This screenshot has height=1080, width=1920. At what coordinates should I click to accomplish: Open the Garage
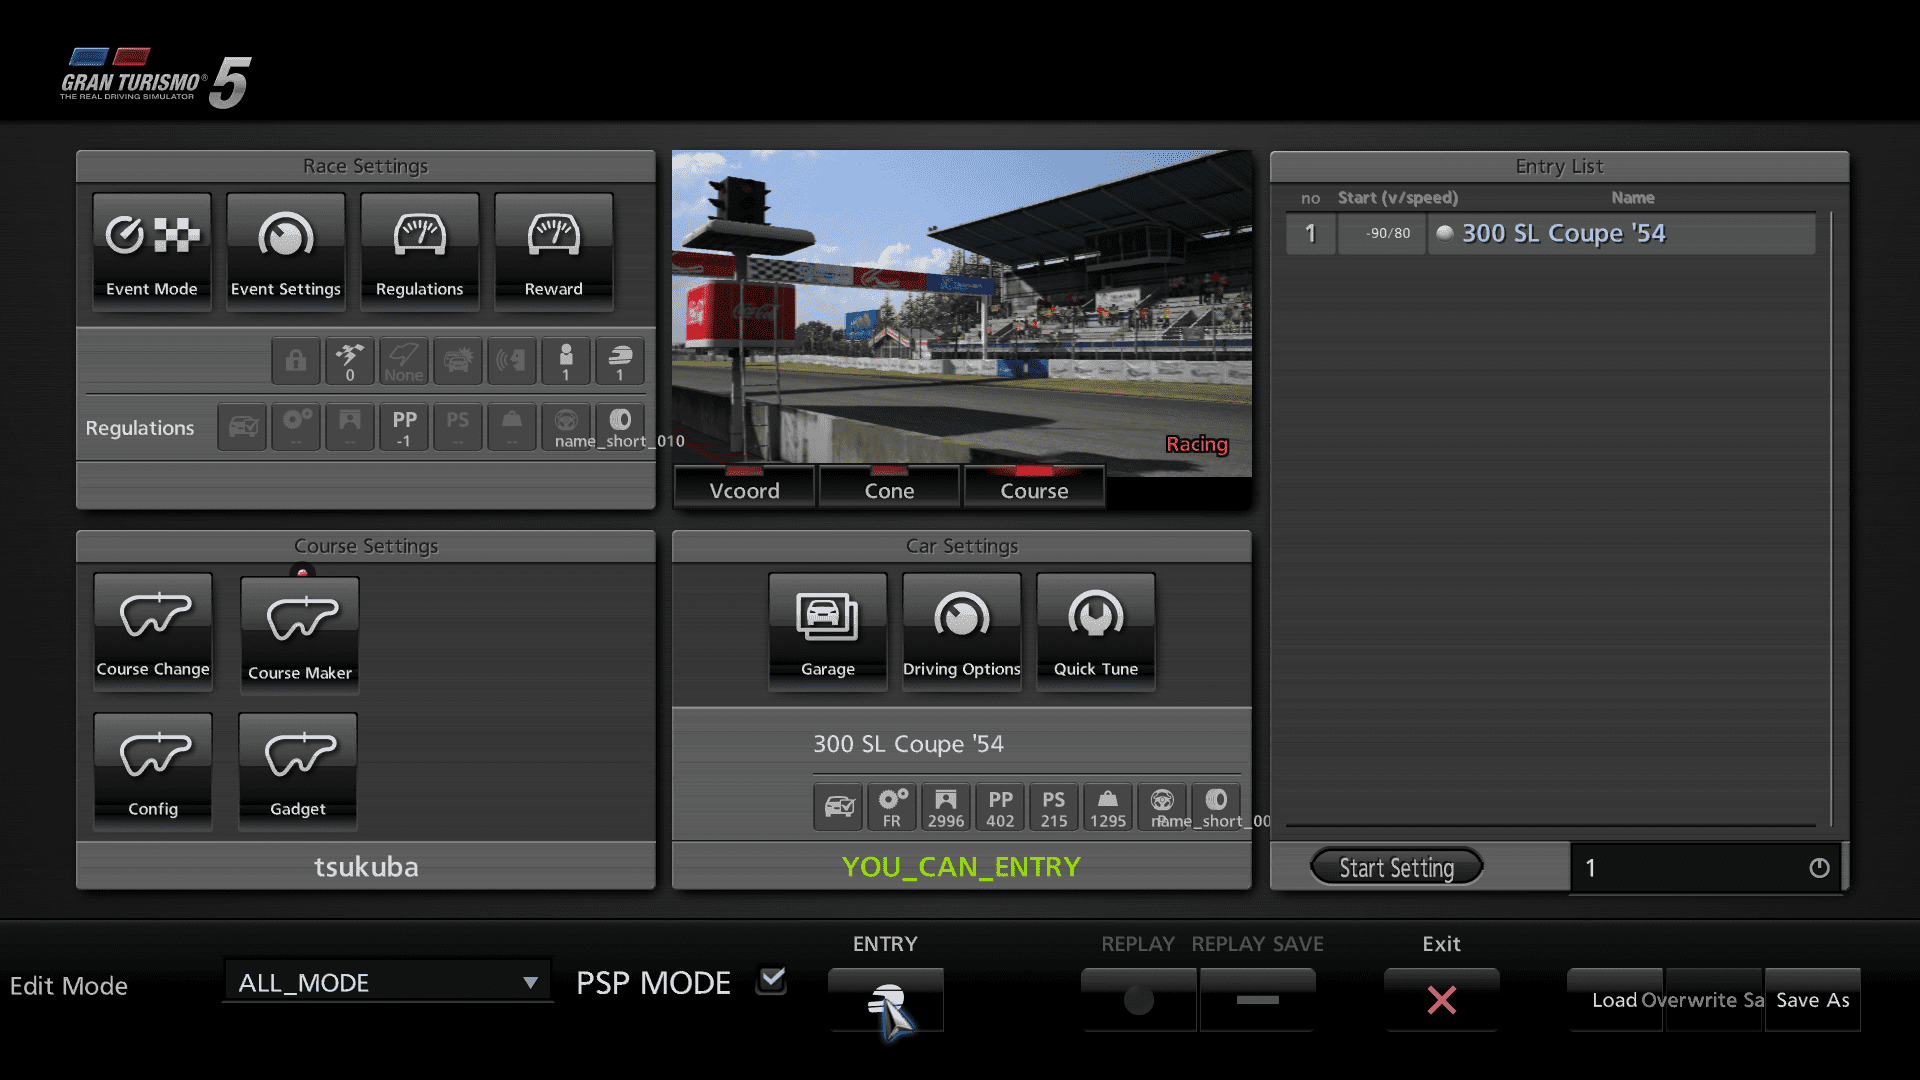pyautogui.click(x=828, y=631)
